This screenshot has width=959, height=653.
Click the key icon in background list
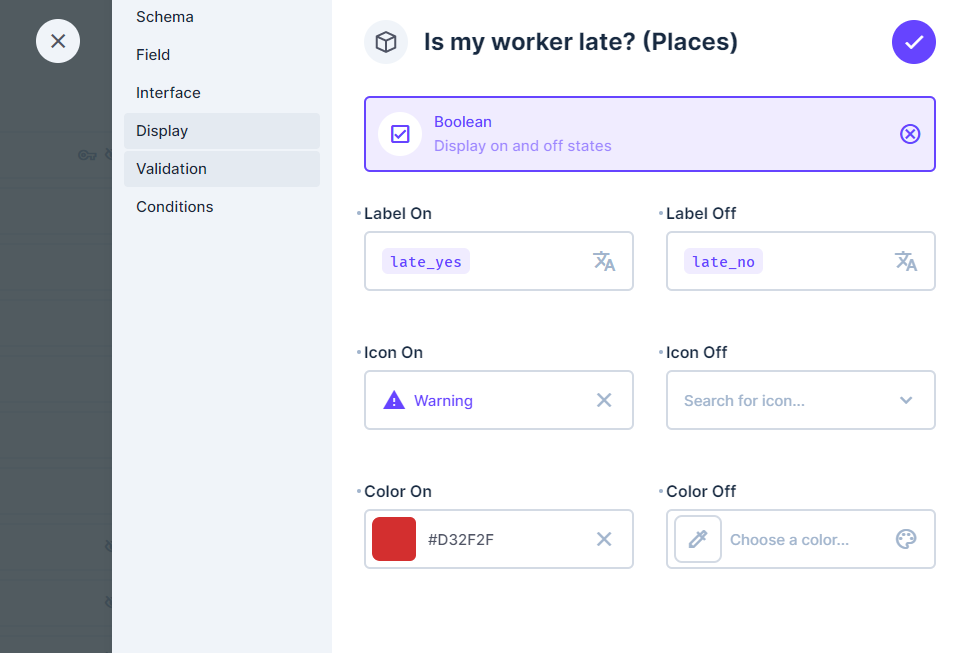[x=87, y=155]
